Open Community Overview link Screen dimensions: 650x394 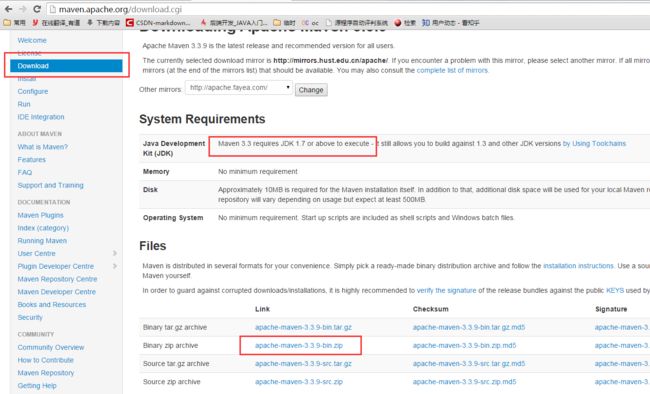click(x=51, y=347)
